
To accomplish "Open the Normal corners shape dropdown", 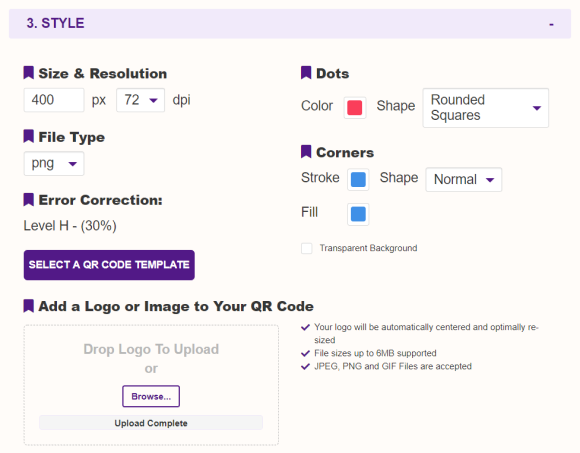I will click(x=463, y=179).
